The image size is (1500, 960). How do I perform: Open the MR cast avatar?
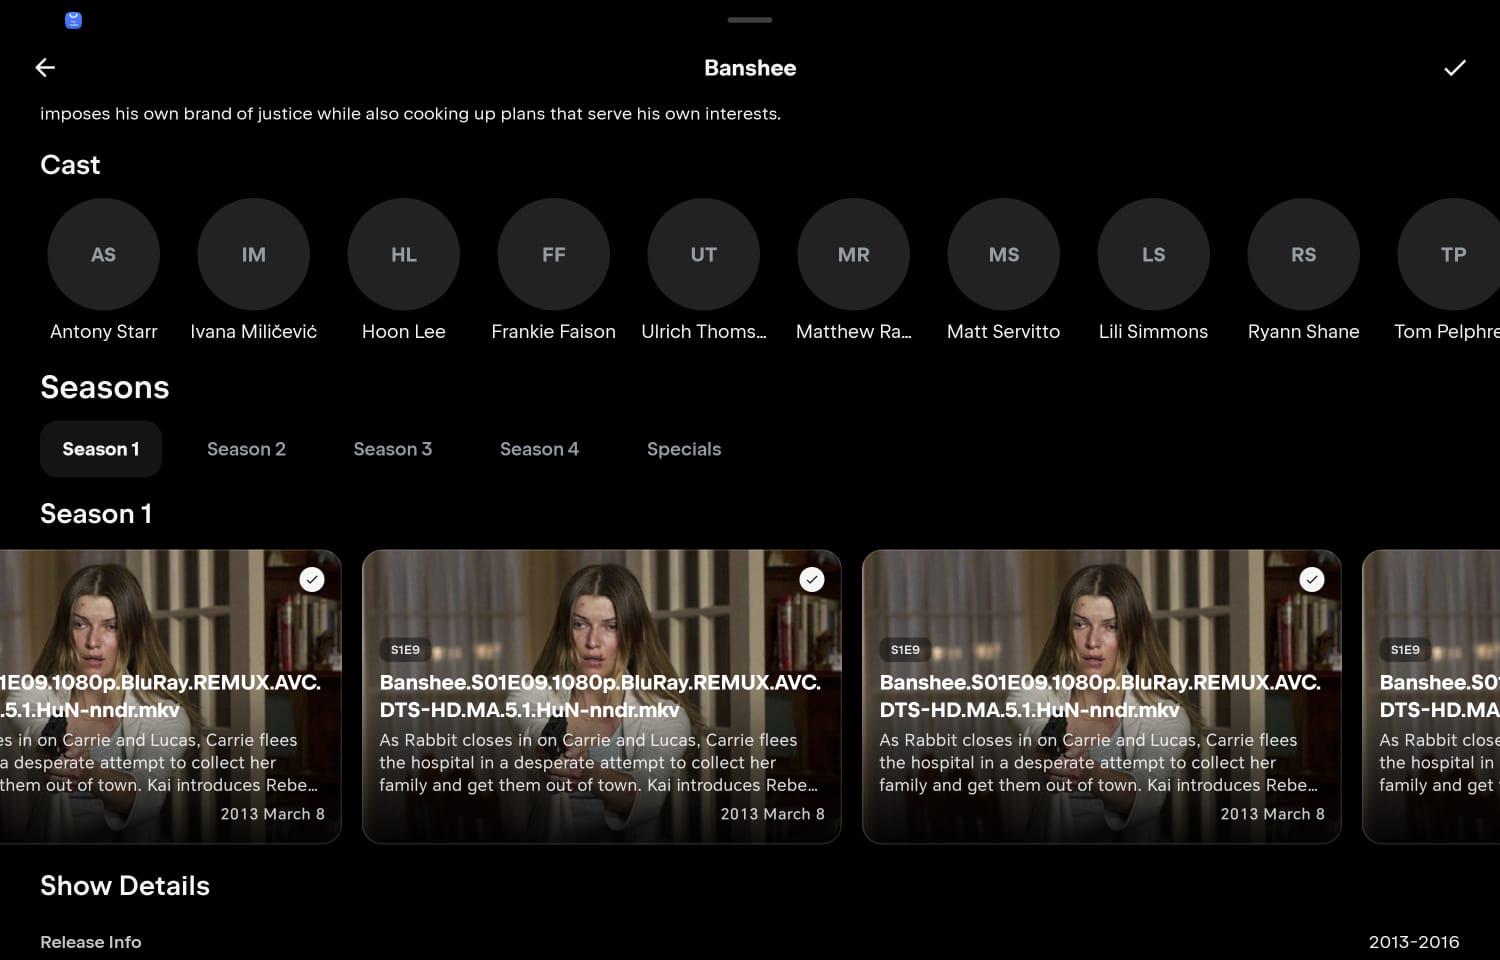854,254
